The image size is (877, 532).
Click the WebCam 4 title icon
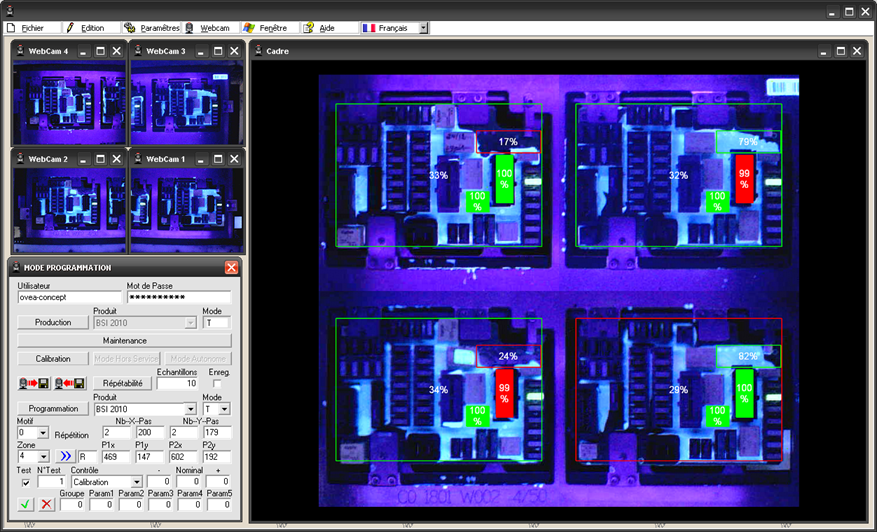pyautogui.click(x=21, y=50)
